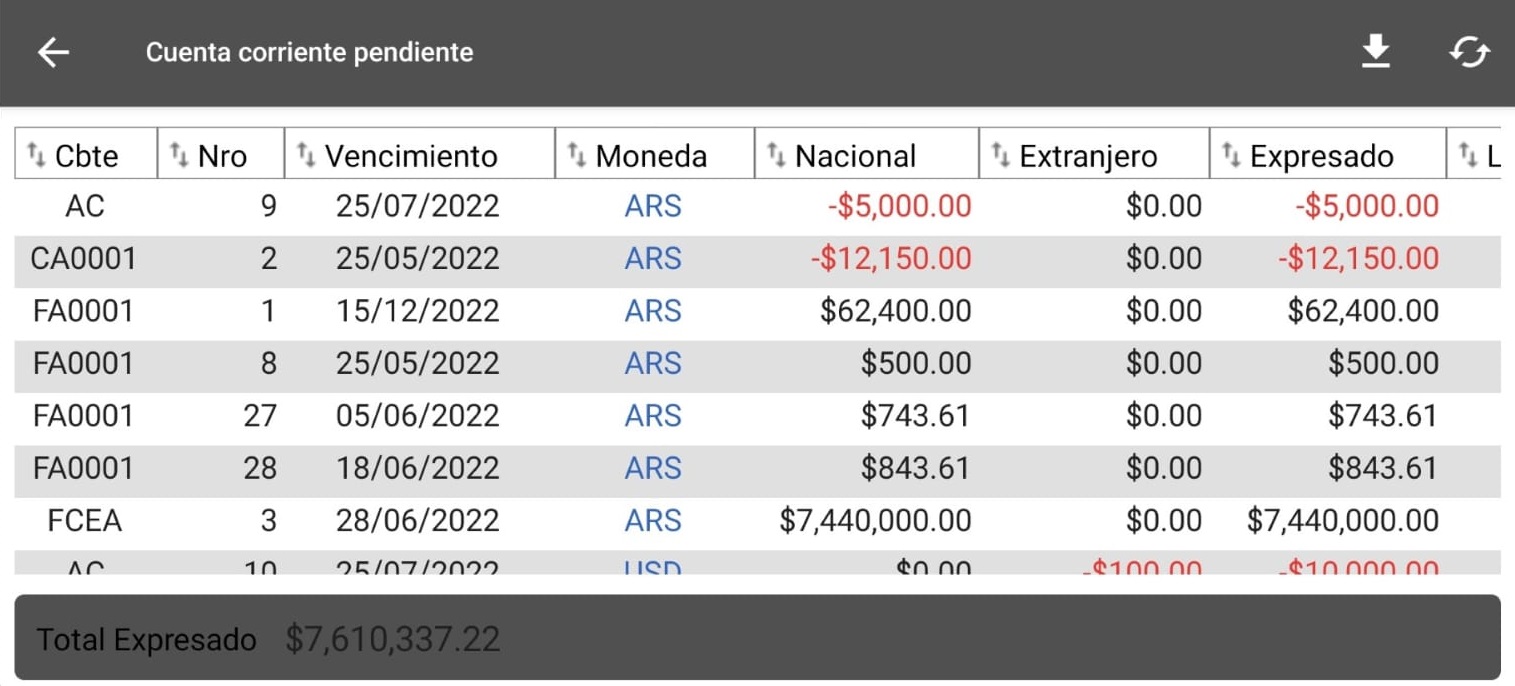
Task: Sort by the Vencimiento column arrows
Action: click(x=306, y=155)
